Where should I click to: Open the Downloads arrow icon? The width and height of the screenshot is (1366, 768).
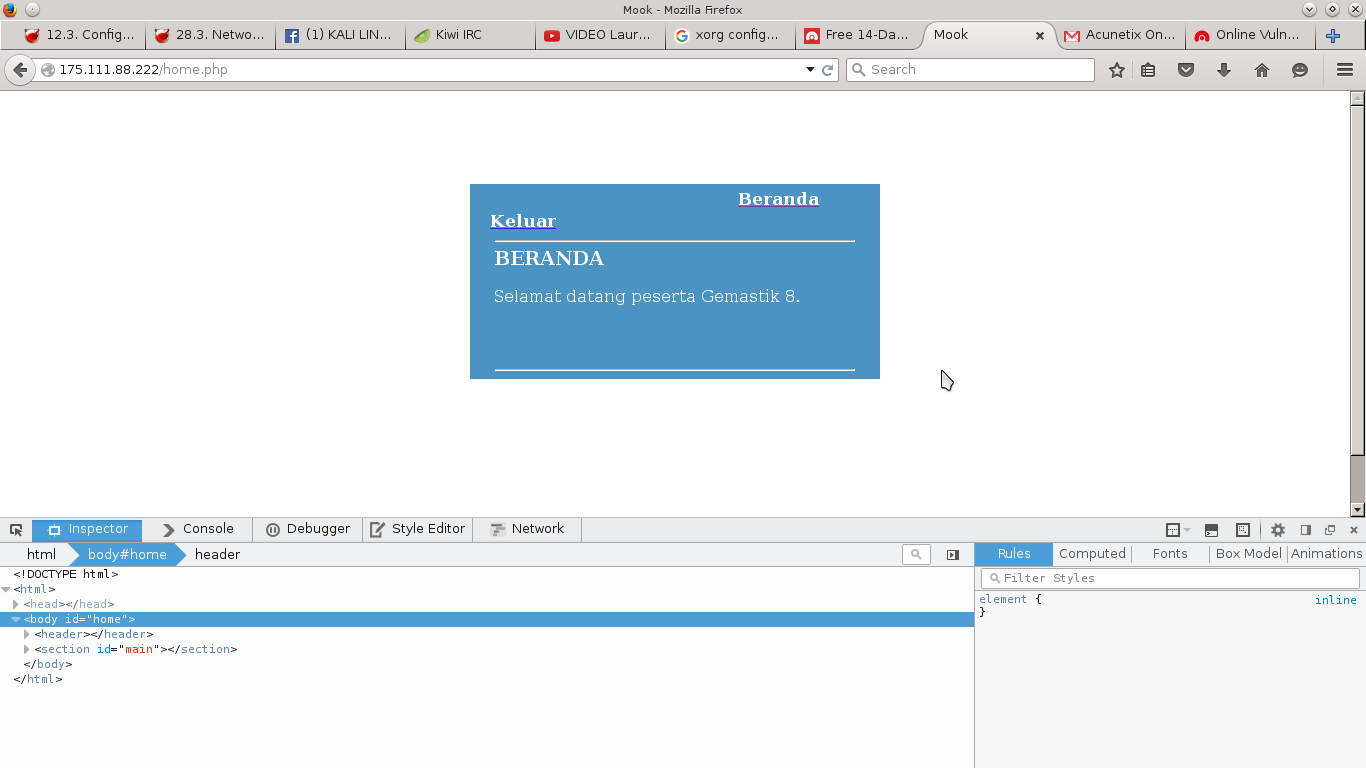click(x=1224, y=70)
